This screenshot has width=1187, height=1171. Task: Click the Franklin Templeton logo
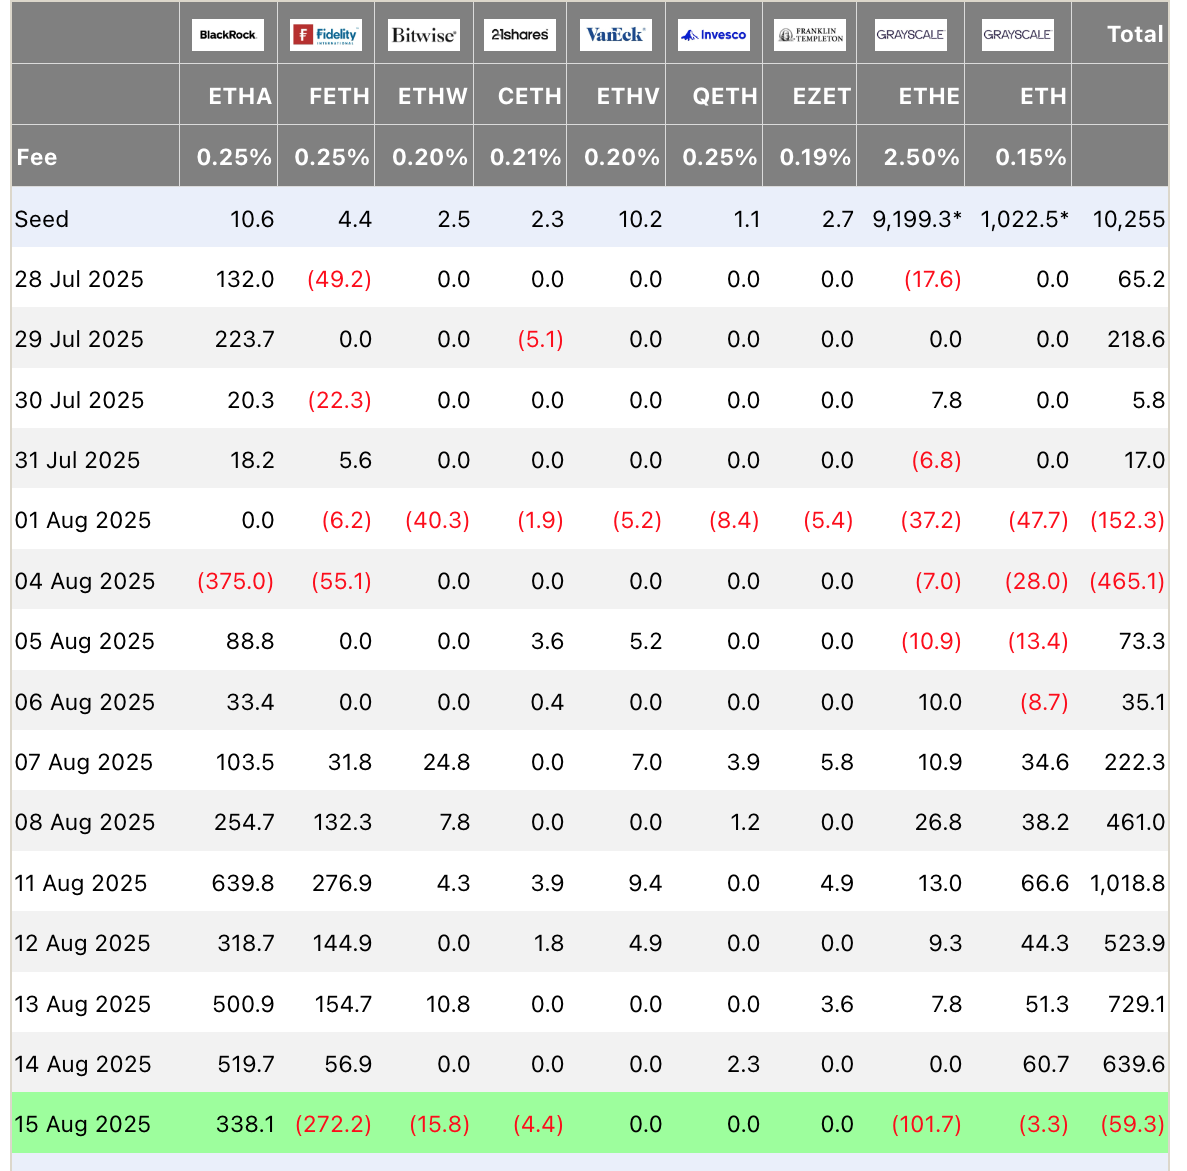tap(810, 35)
